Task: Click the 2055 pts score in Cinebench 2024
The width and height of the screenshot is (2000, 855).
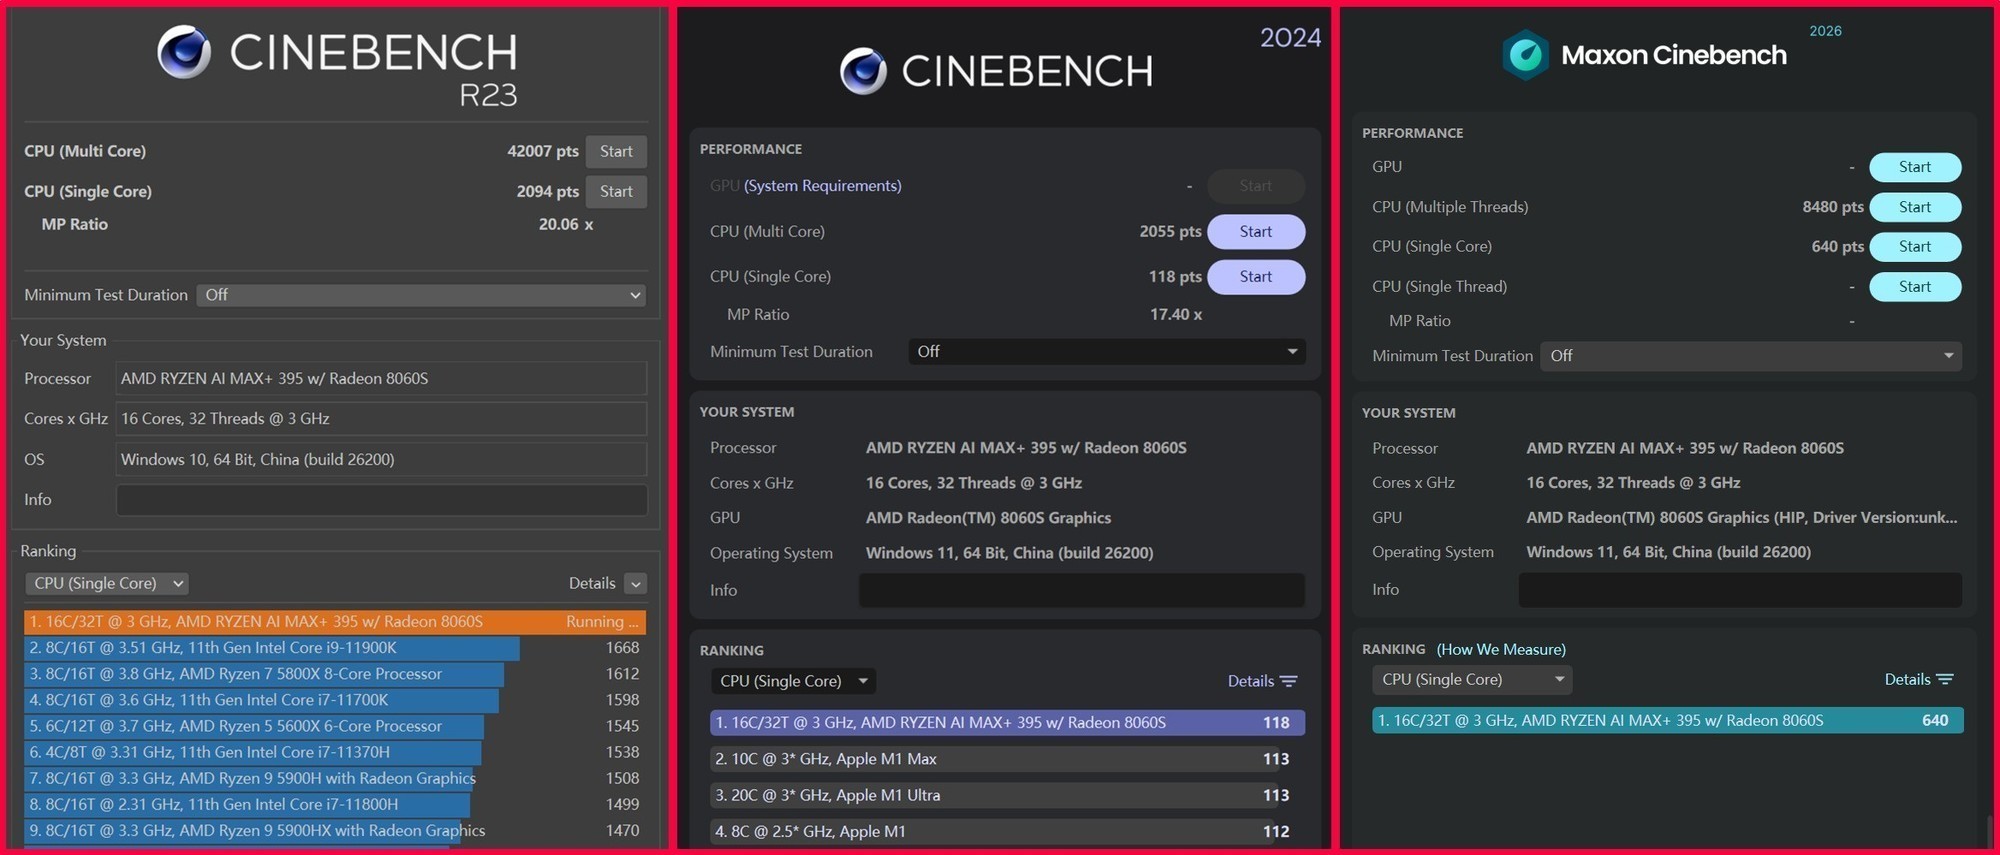Action: pyautogui.click(x=1170, y=231)
